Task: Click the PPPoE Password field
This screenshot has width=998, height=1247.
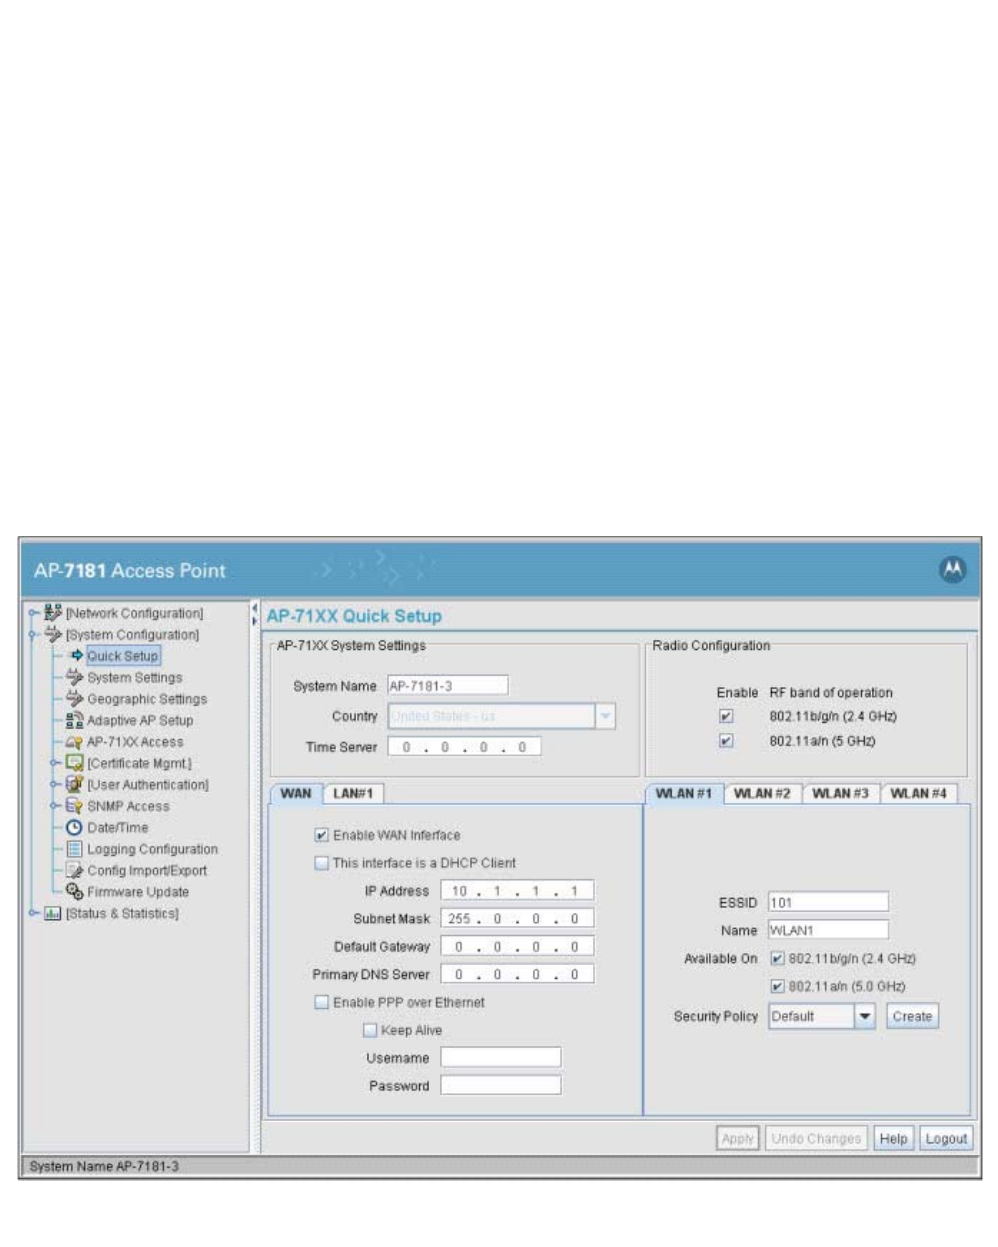Action: point(501,1085)
